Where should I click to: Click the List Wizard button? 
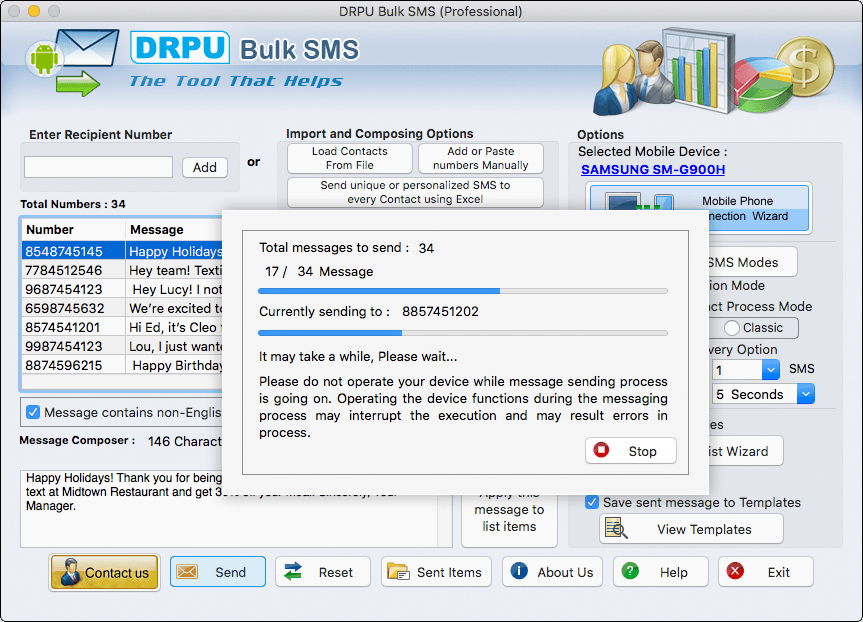pyautogui.click(x=745, y=451)
